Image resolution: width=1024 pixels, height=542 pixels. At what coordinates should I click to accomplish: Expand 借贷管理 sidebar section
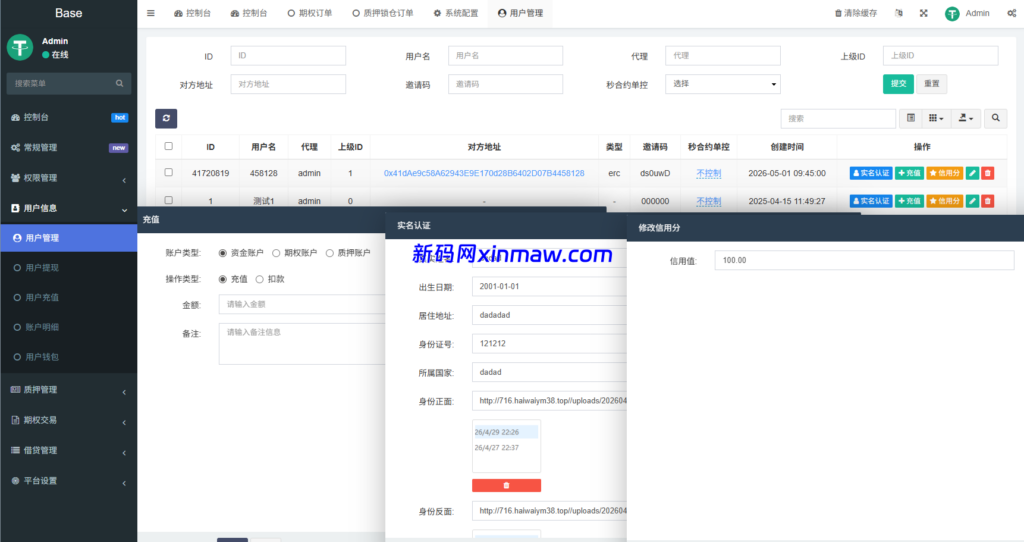[69, 451]
